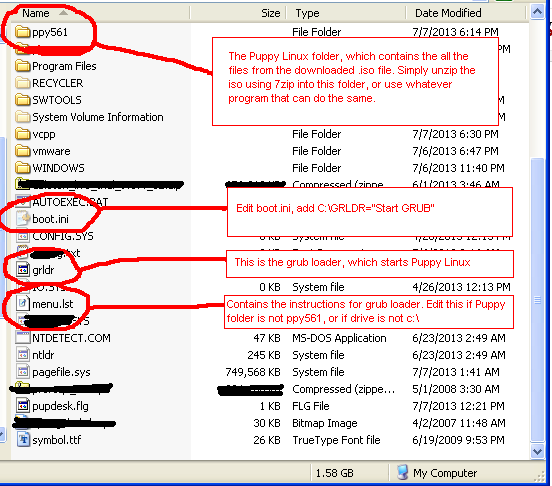Select the symbol.ttf file name
552x486 pixels.
click(x=57, y=440)
